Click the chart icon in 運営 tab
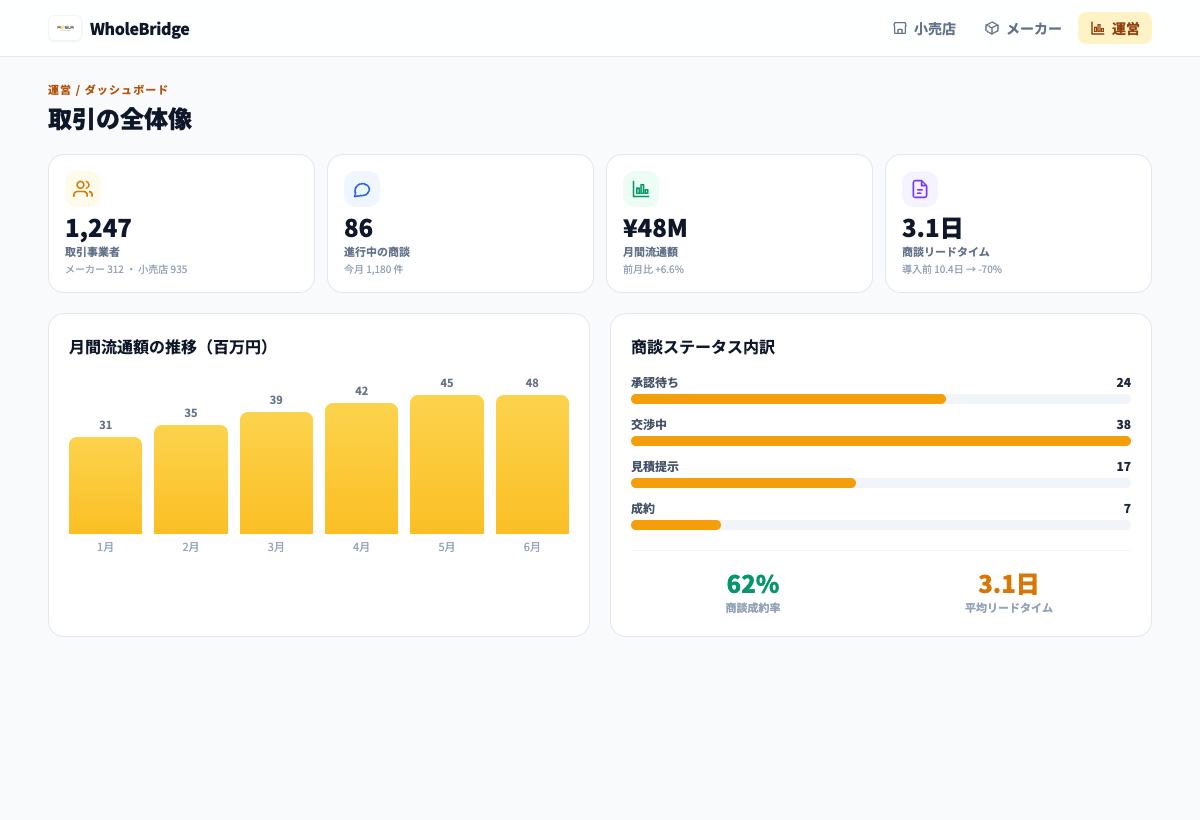The image size is (1200, 820). 1098,28
